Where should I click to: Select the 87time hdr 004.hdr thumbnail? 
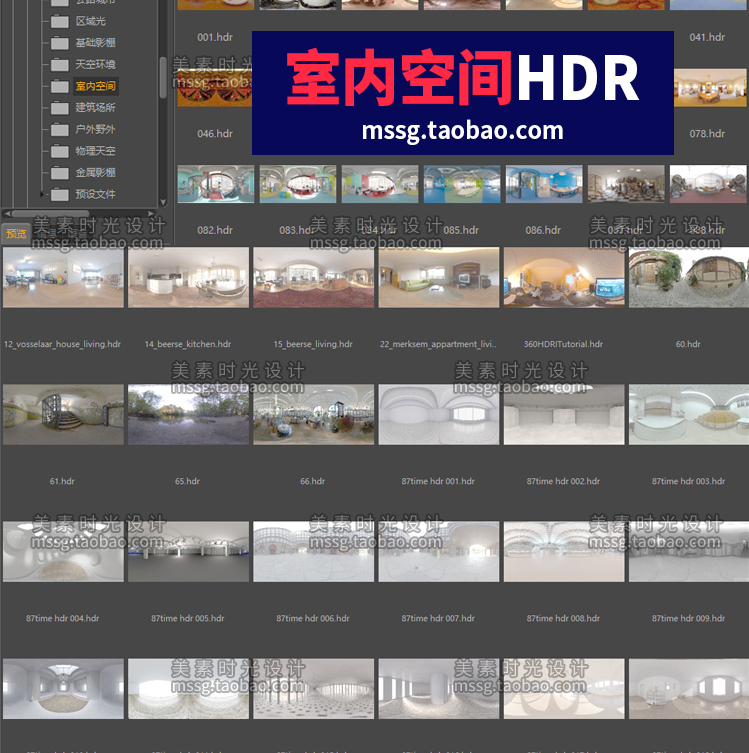click(63, 552)
